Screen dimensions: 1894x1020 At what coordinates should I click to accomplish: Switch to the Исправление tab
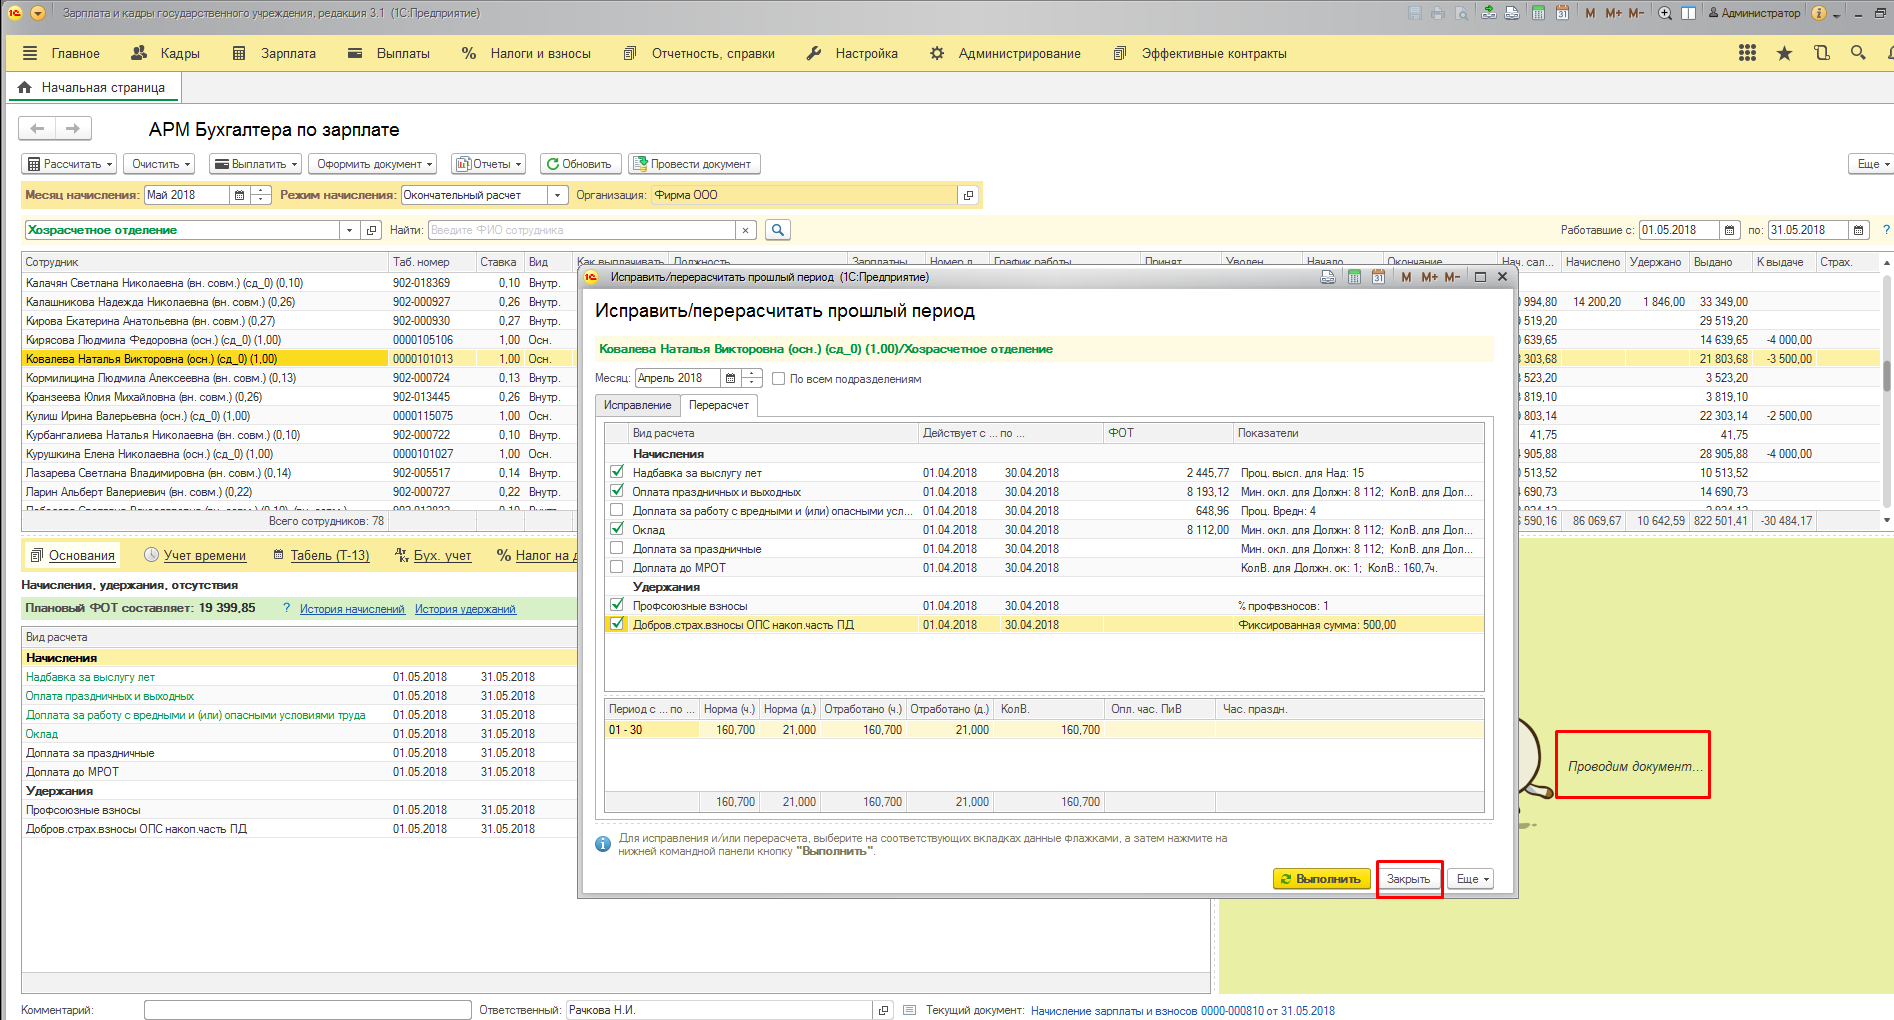click(637, 405)
